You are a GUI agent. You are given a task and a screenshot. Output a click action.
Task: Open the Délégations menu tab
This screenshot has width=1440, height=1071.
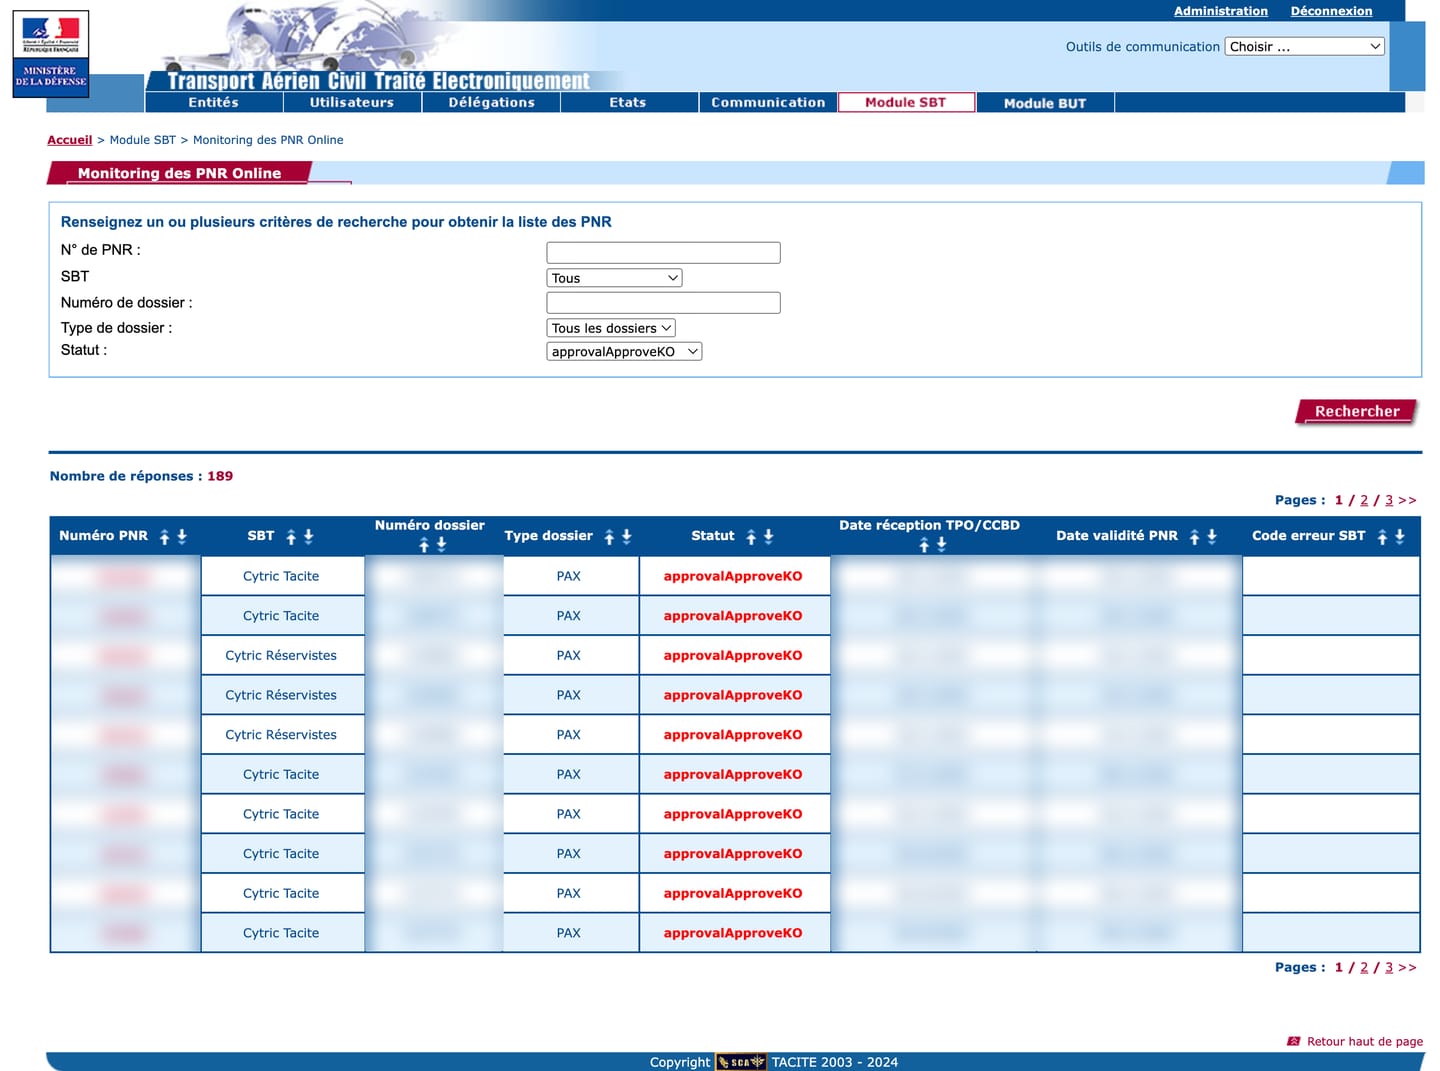pyautogui.click(x=491, y=102)
